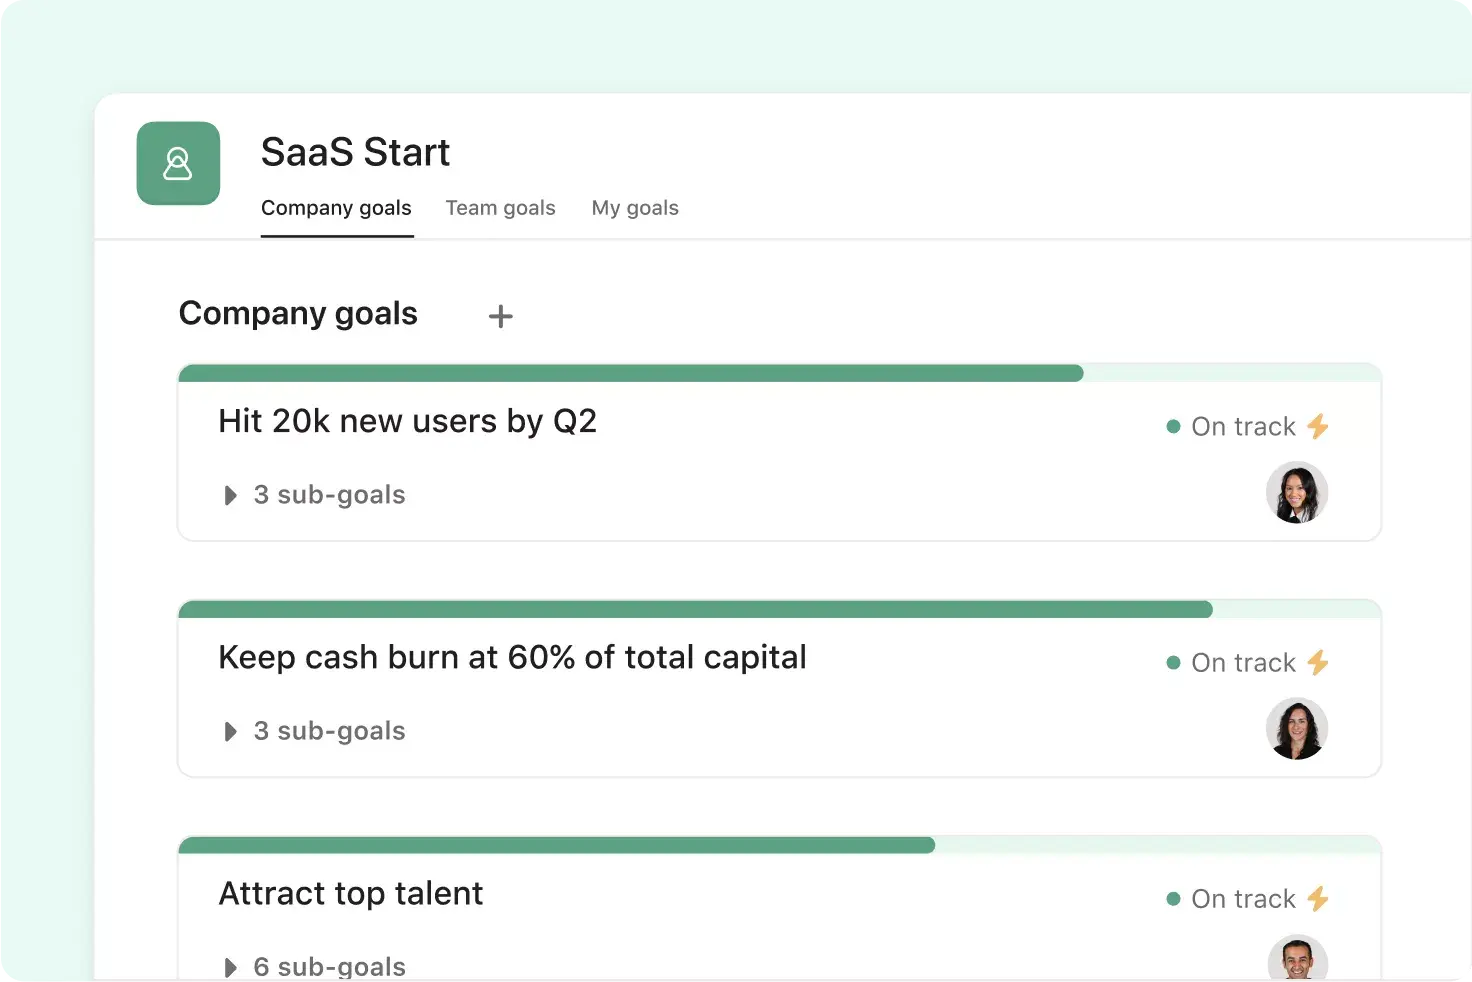Switch to the Team goals tab
Viewport: 1472px width, 982px height.
coord(501,208)
